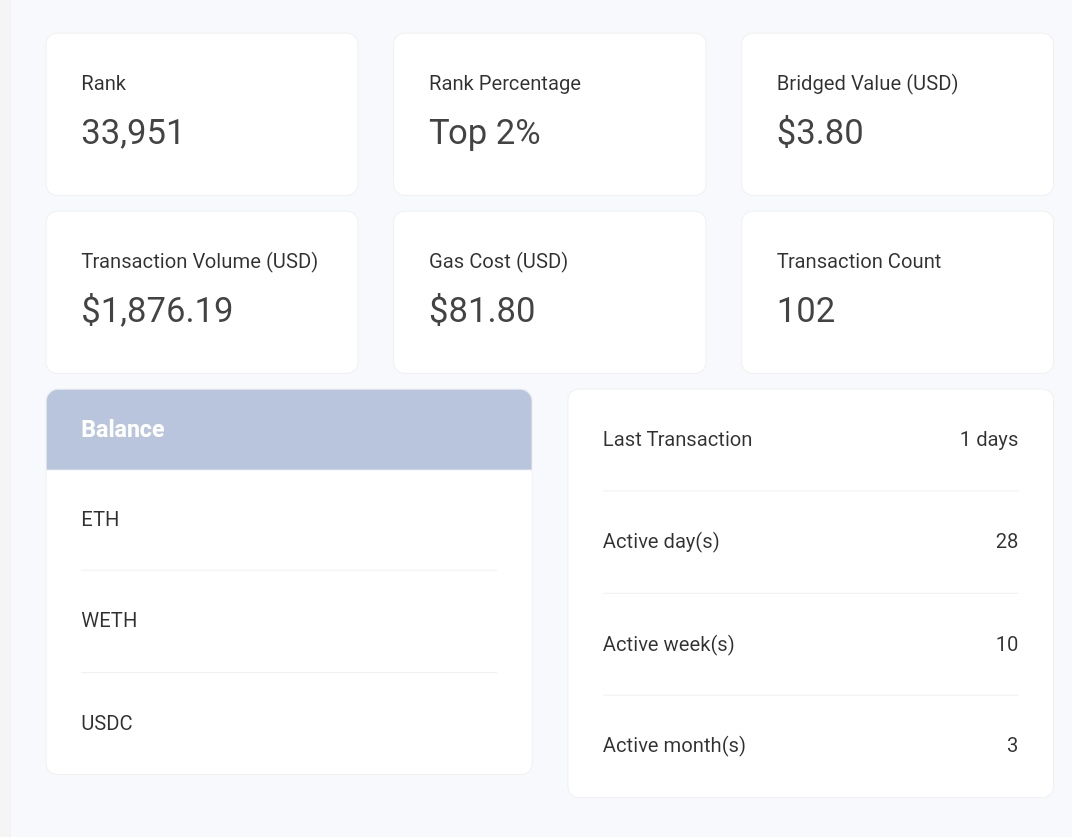Screen dimensions: 1072x837
Task: Click the $1,876.19 transaction volume value
Action: (157, 310)
